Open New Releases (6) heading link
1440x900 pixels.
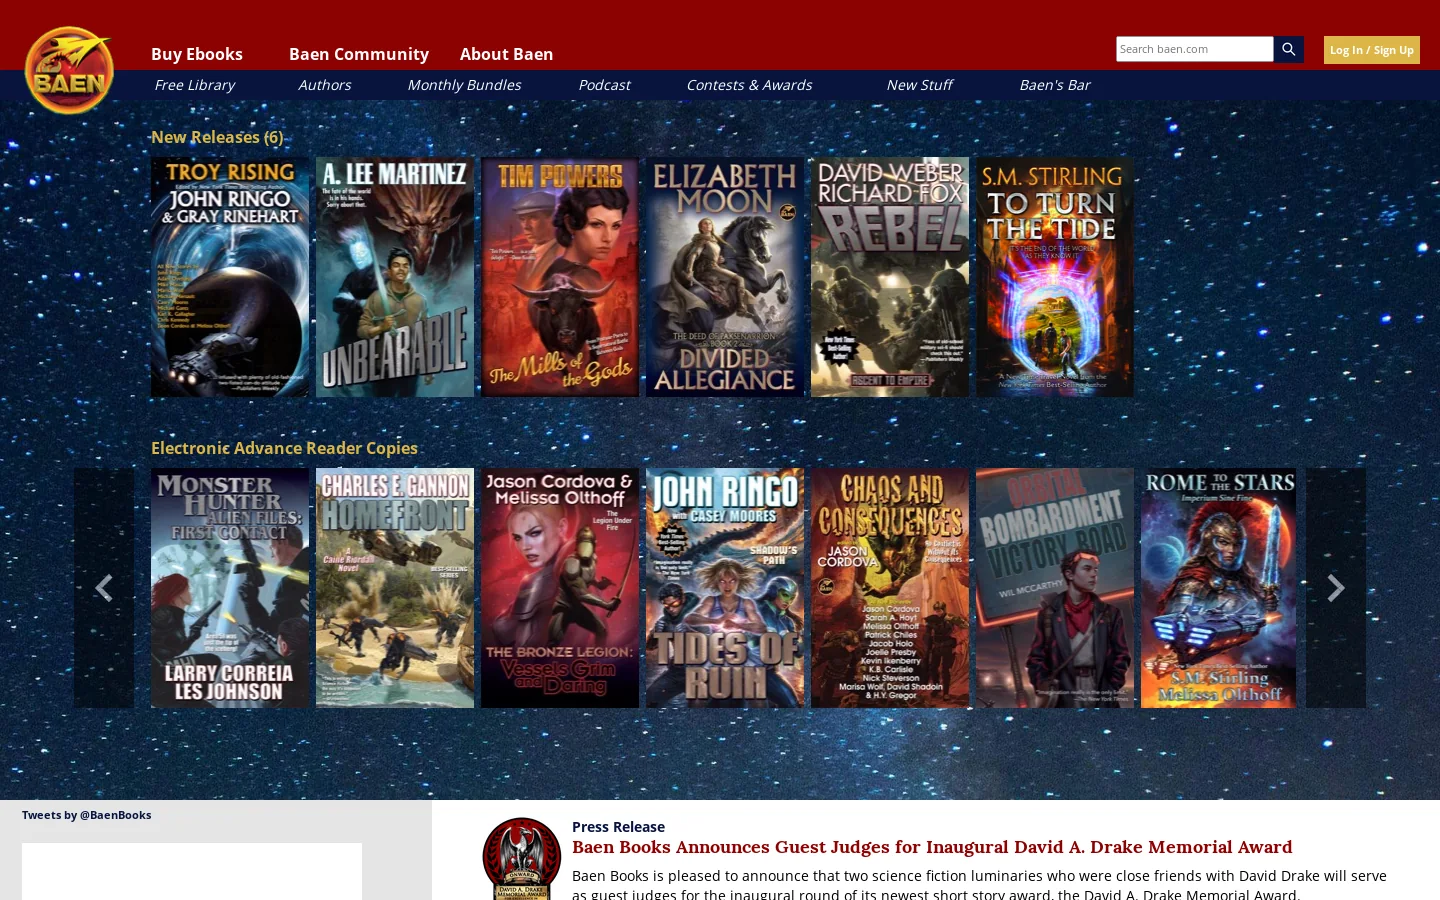[217, 137]
